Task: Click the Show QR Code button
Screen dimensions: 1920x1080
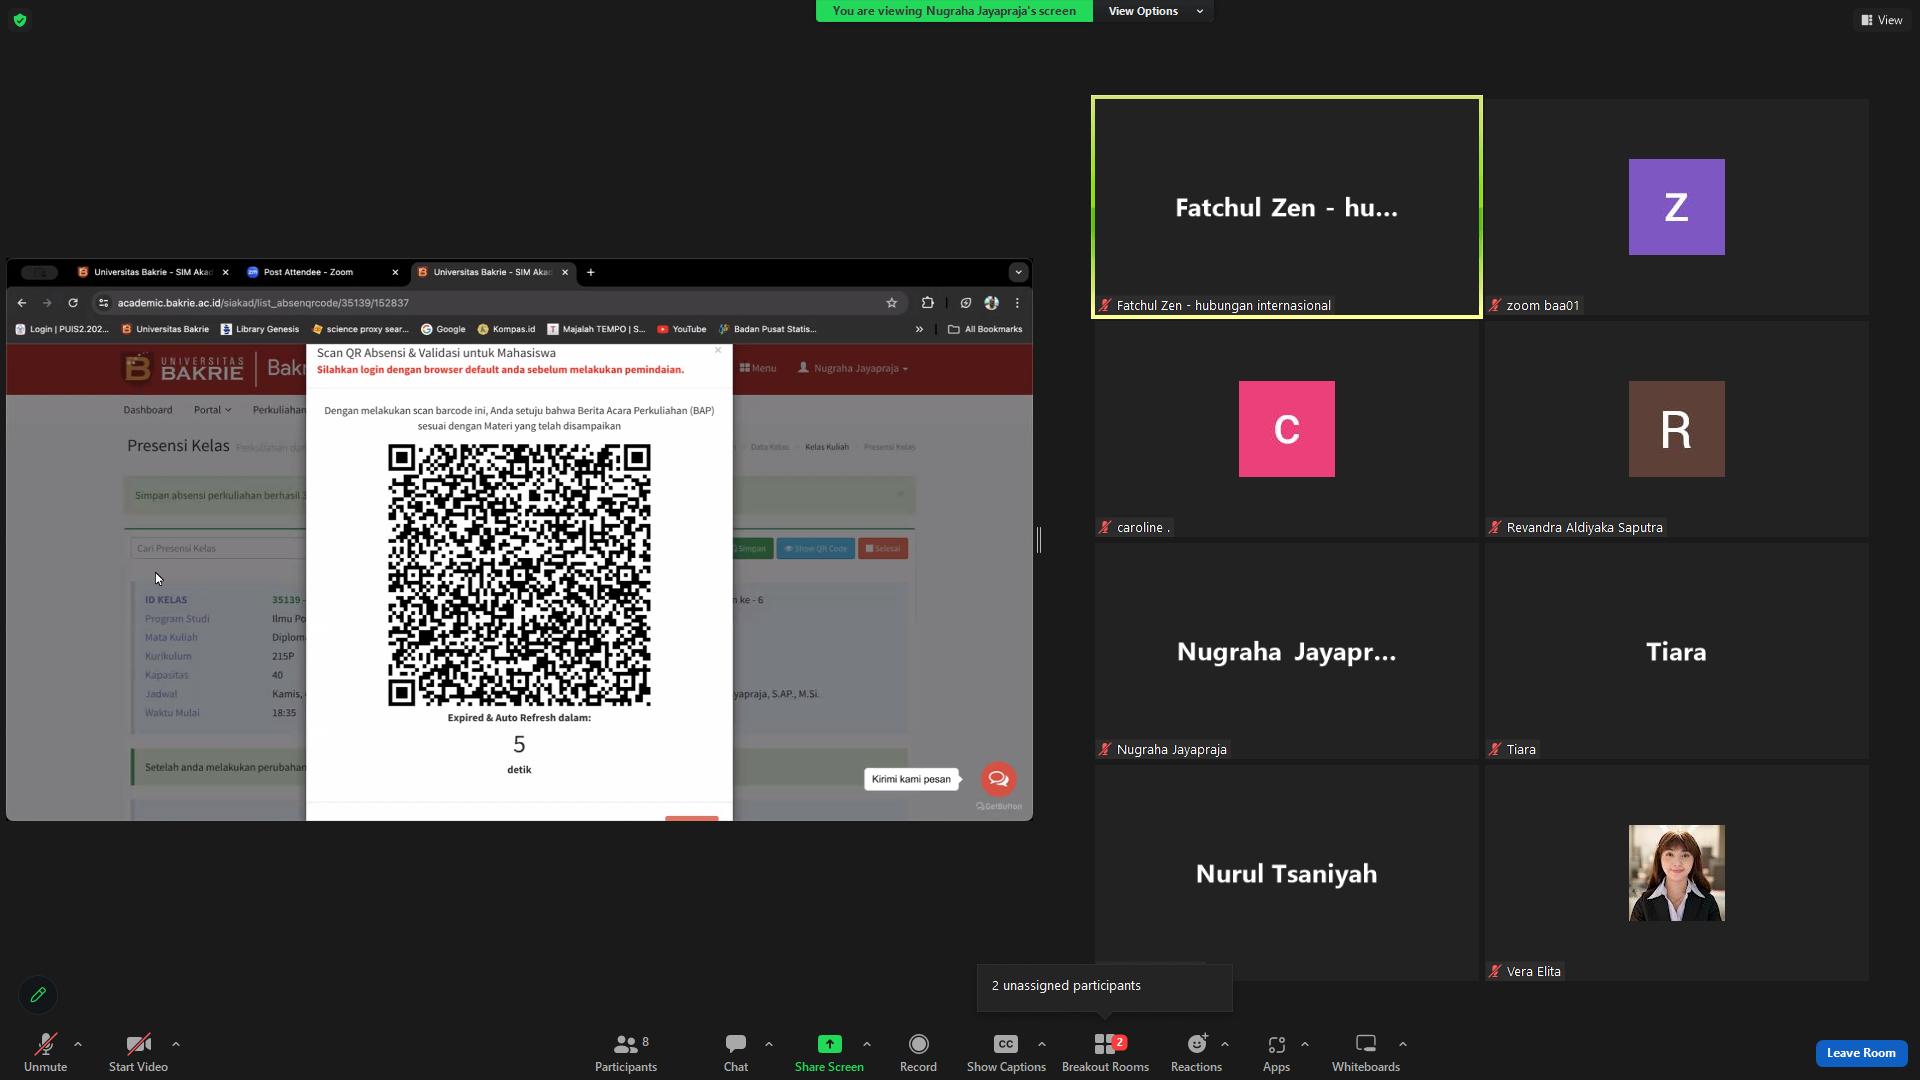Action: click(816, 548)
